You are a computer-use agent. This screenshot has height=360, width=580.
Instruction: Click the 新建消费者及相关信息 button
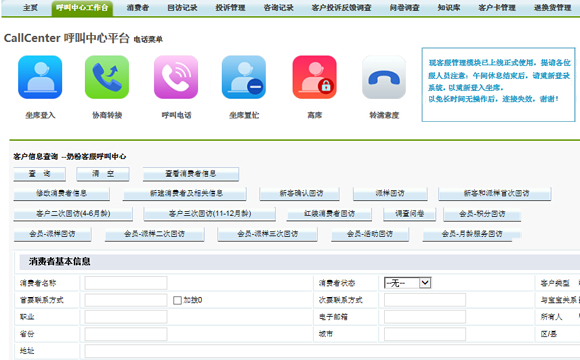coord(185,194)
